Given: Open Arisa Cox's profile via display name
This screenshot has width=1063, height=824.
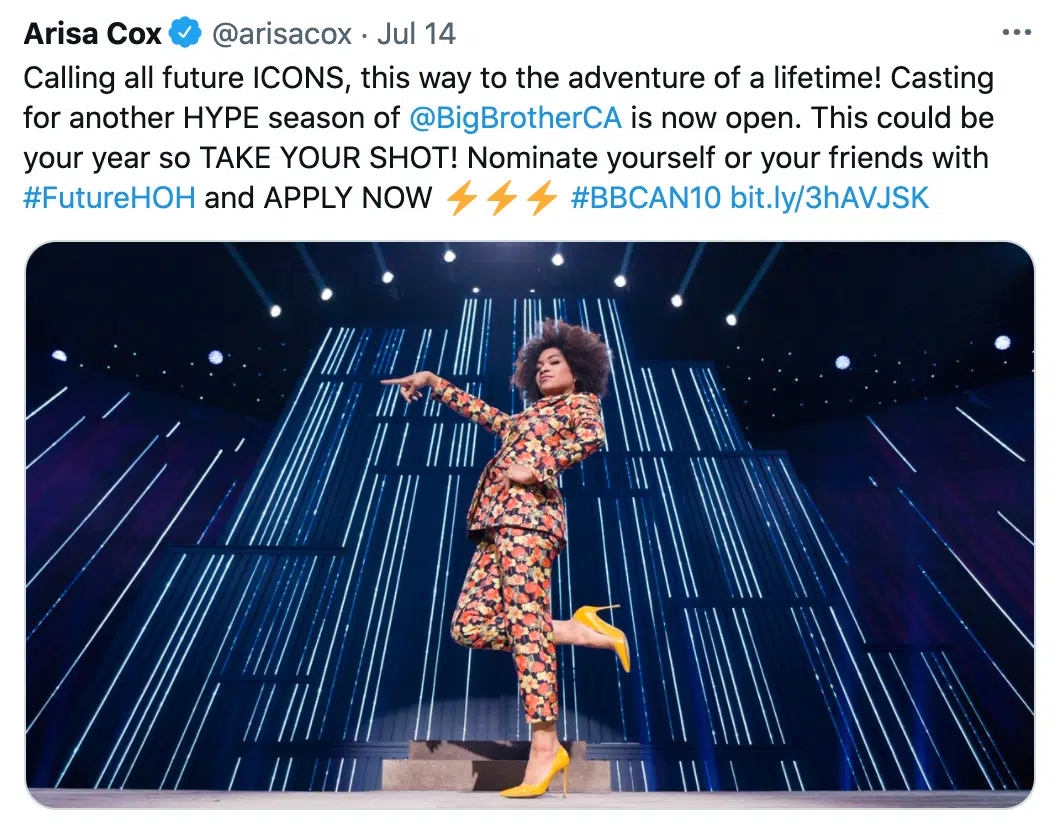Looking at the screenshot, I should pyautogui.click(x=92, y=33).
